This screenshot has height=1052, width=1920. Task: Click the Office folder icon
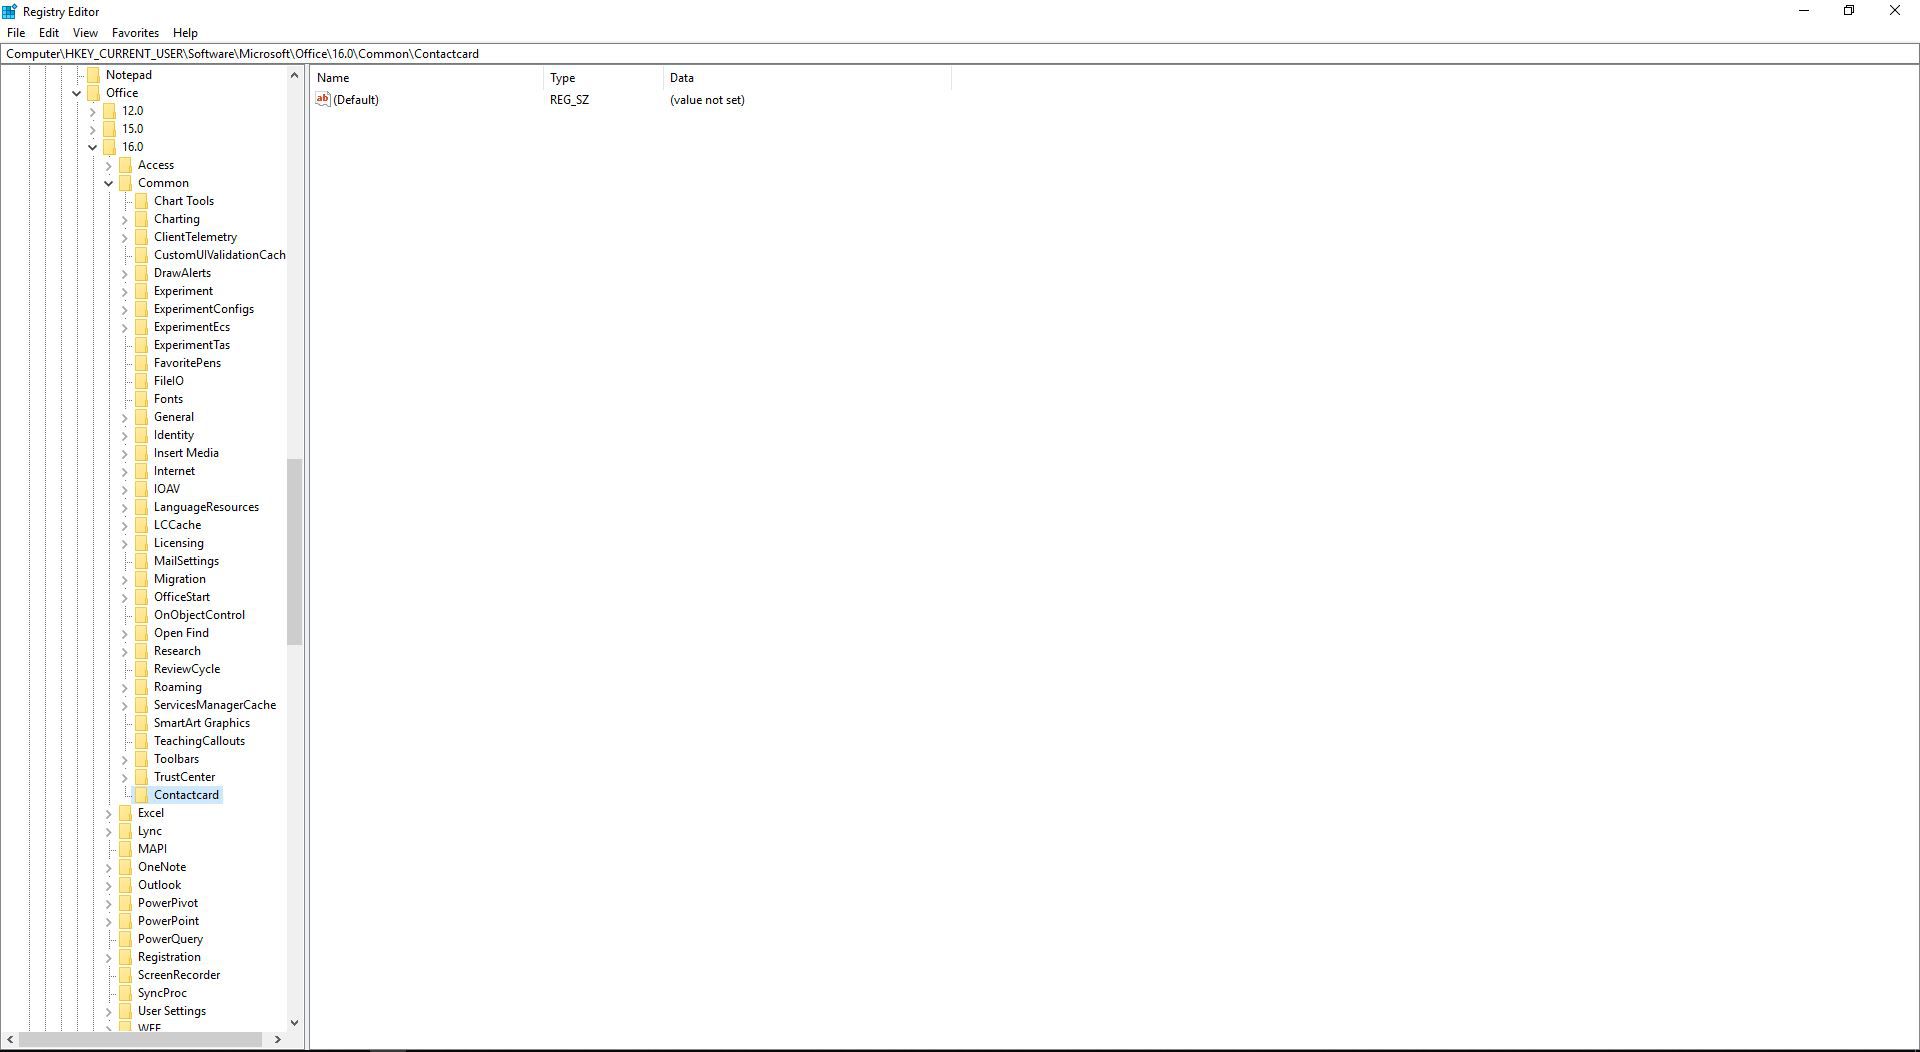[93, 93]
